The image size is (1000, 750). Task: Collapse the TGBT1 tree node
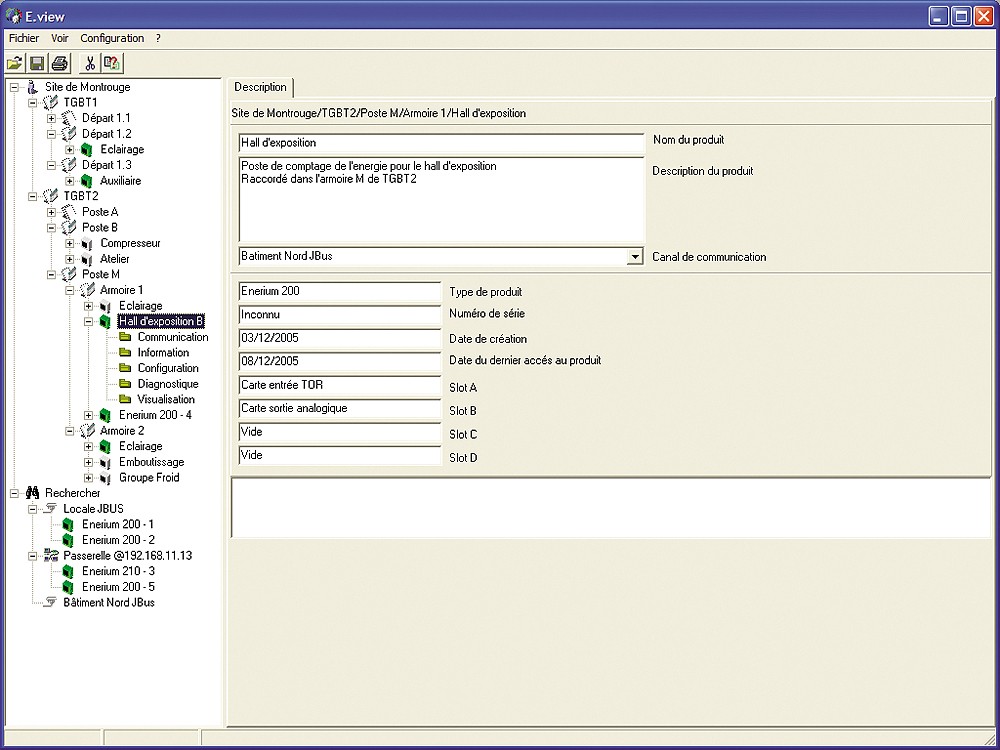point(33,103)
